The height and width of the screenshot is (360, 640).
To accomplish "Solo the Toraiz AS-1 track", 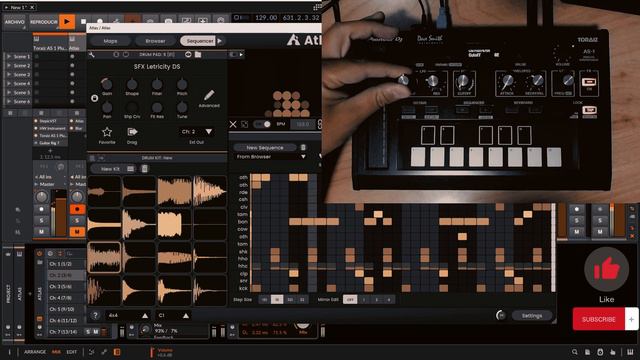I will coord(41,221).
